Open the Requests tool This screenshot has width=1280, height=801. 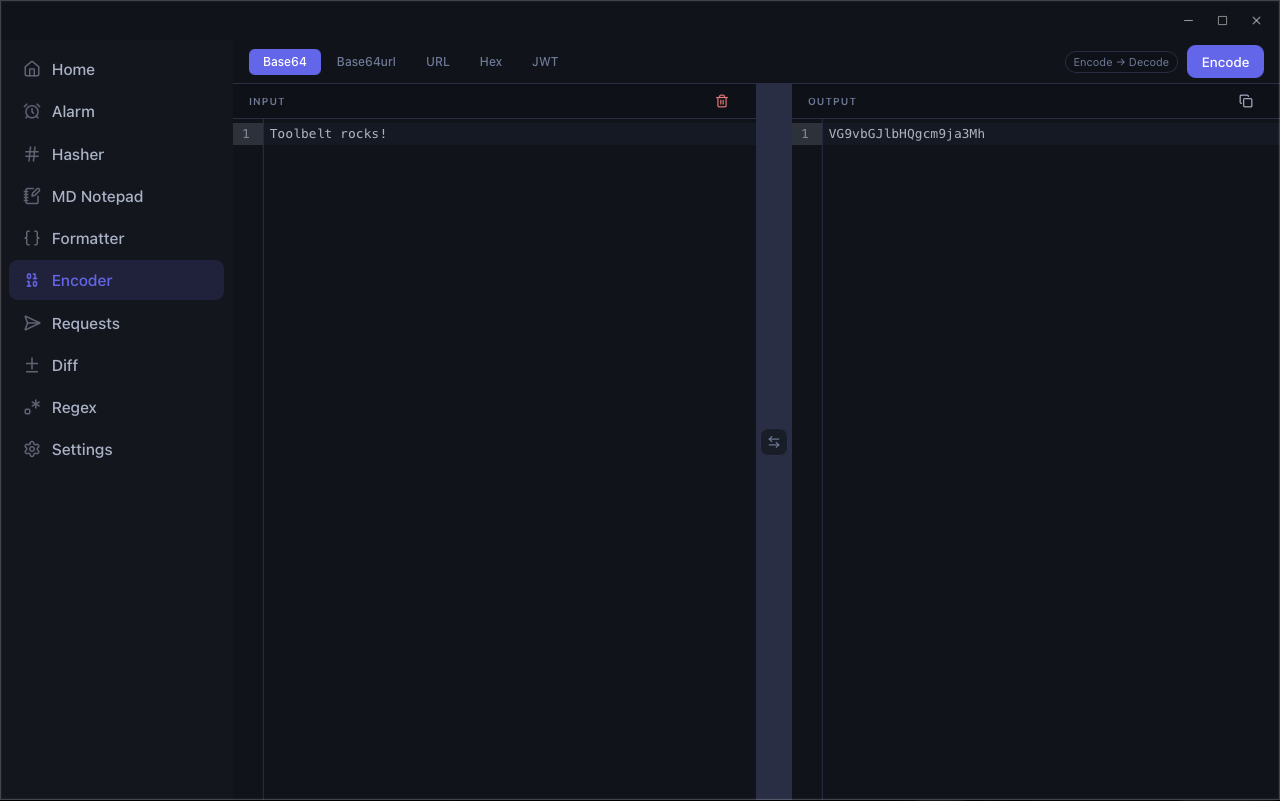86,323
